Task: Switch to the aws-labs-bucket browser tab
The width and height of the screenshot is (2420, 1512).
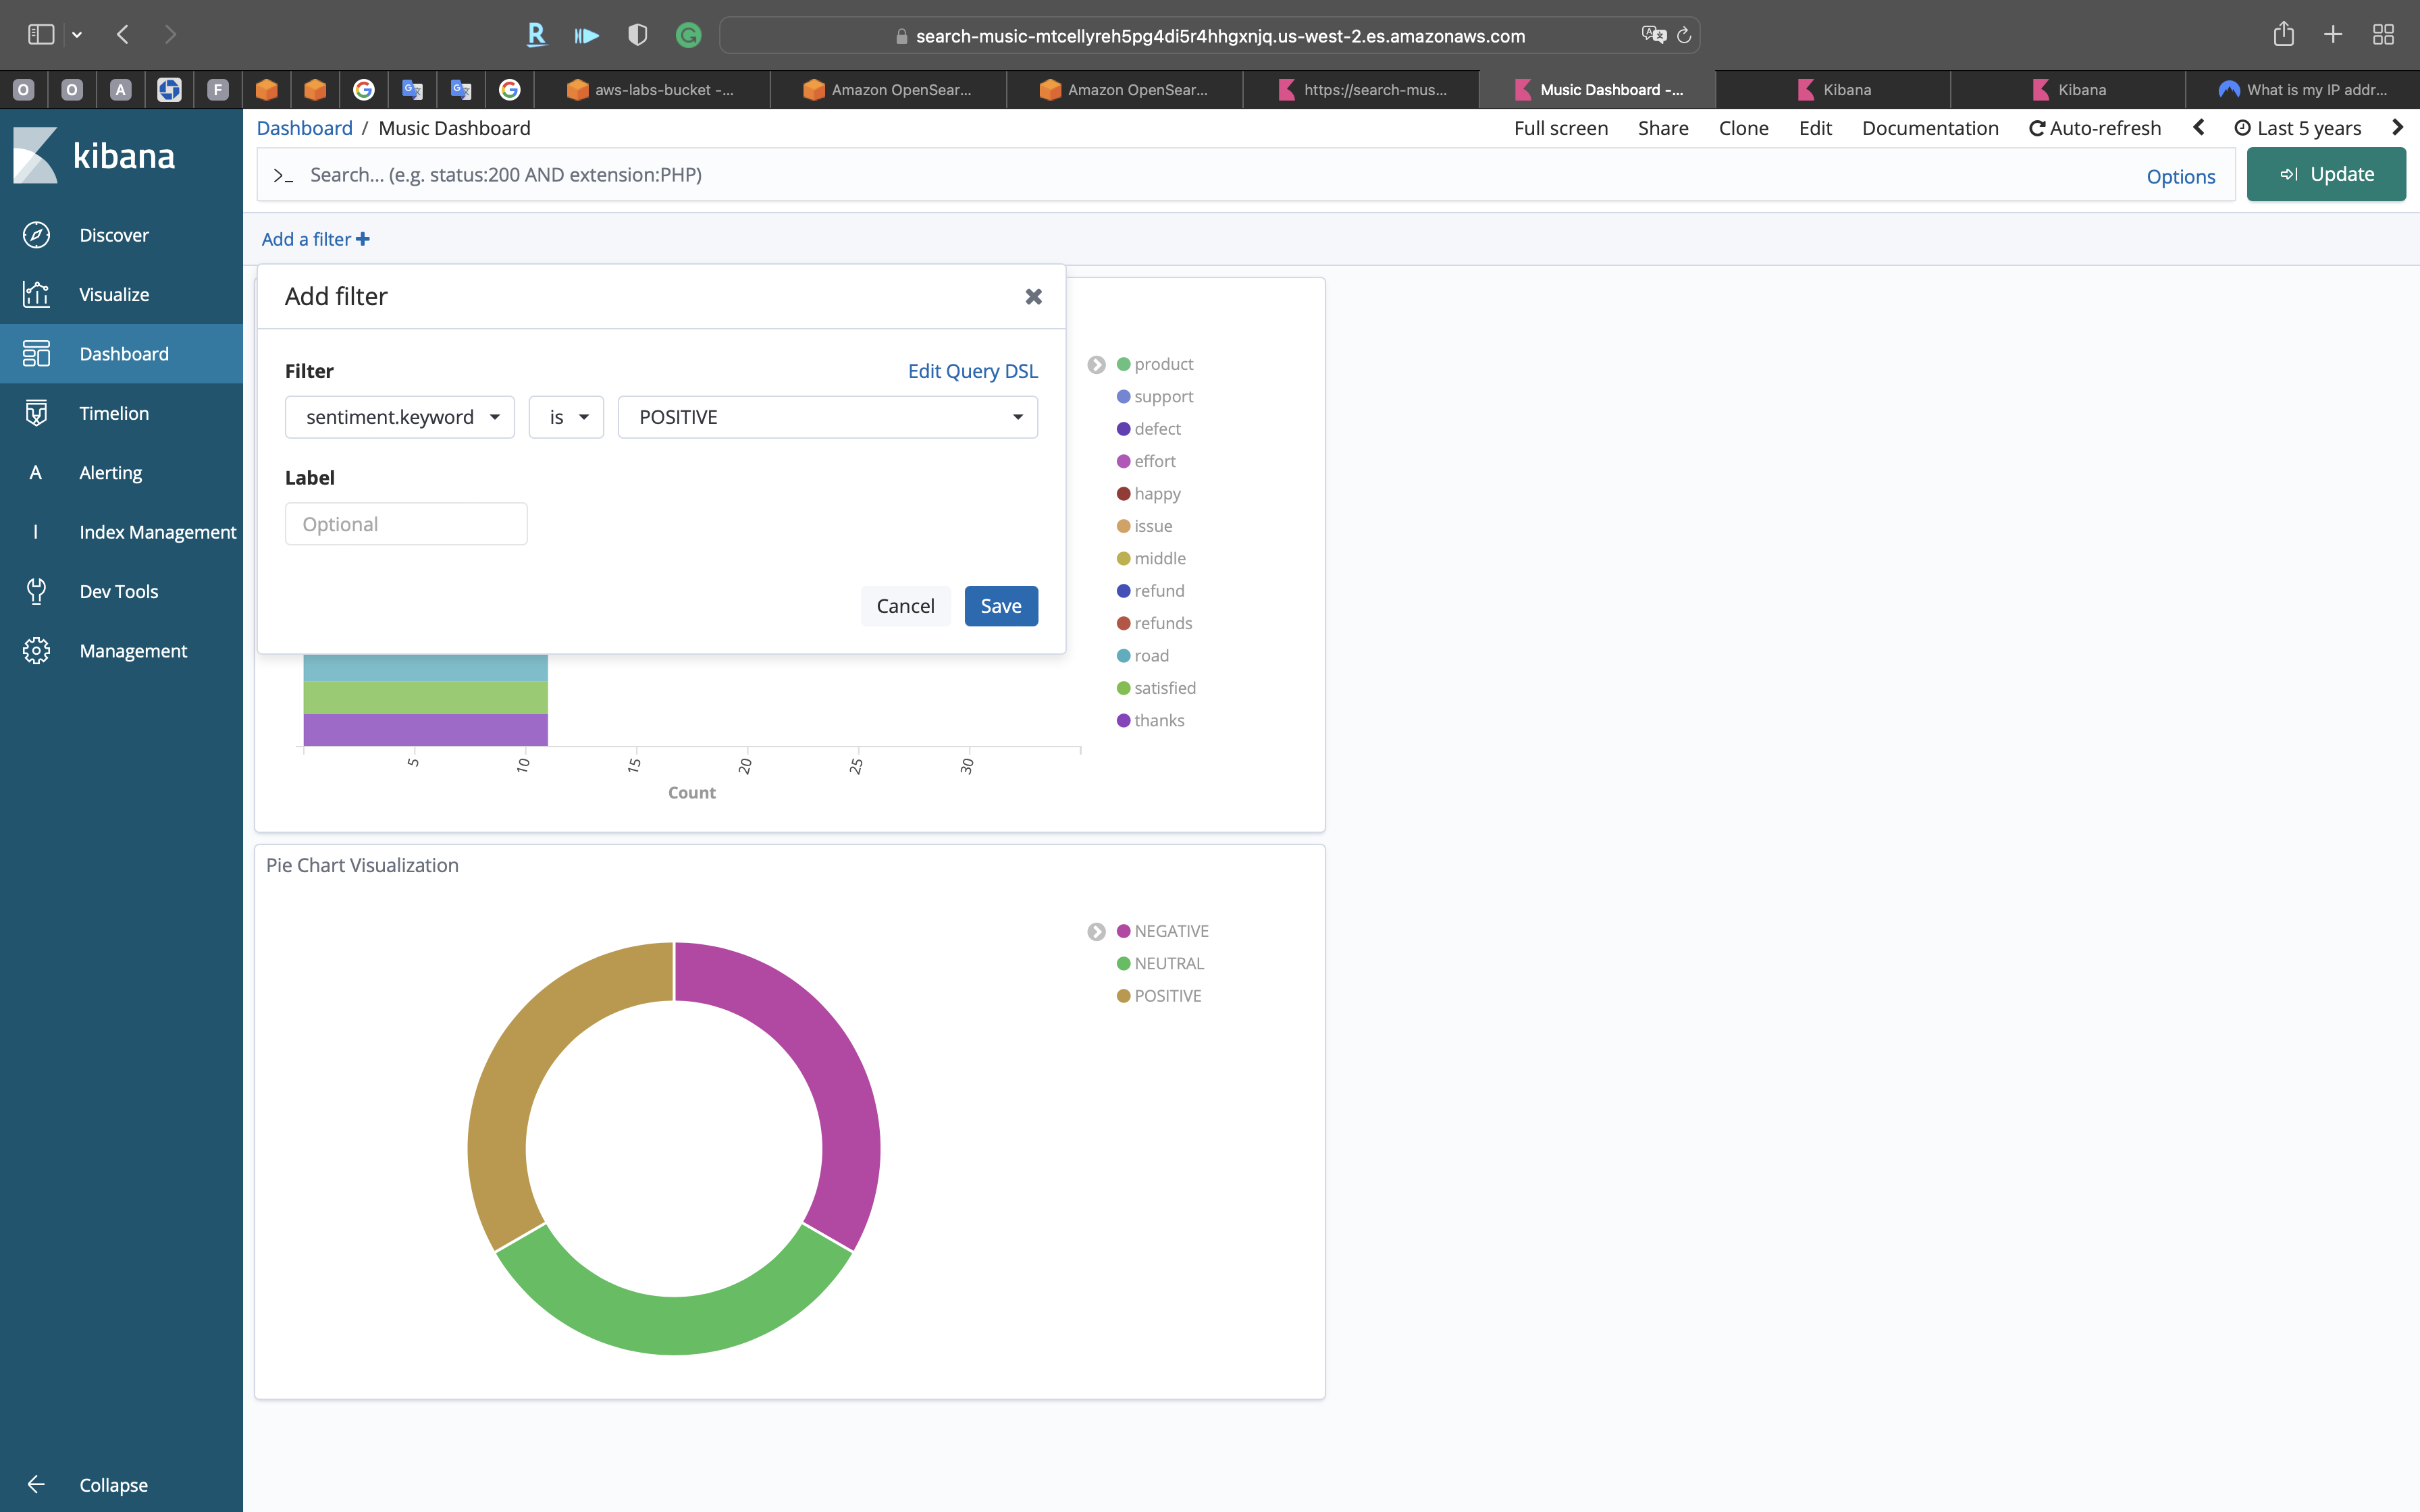Action: [652, 90]
